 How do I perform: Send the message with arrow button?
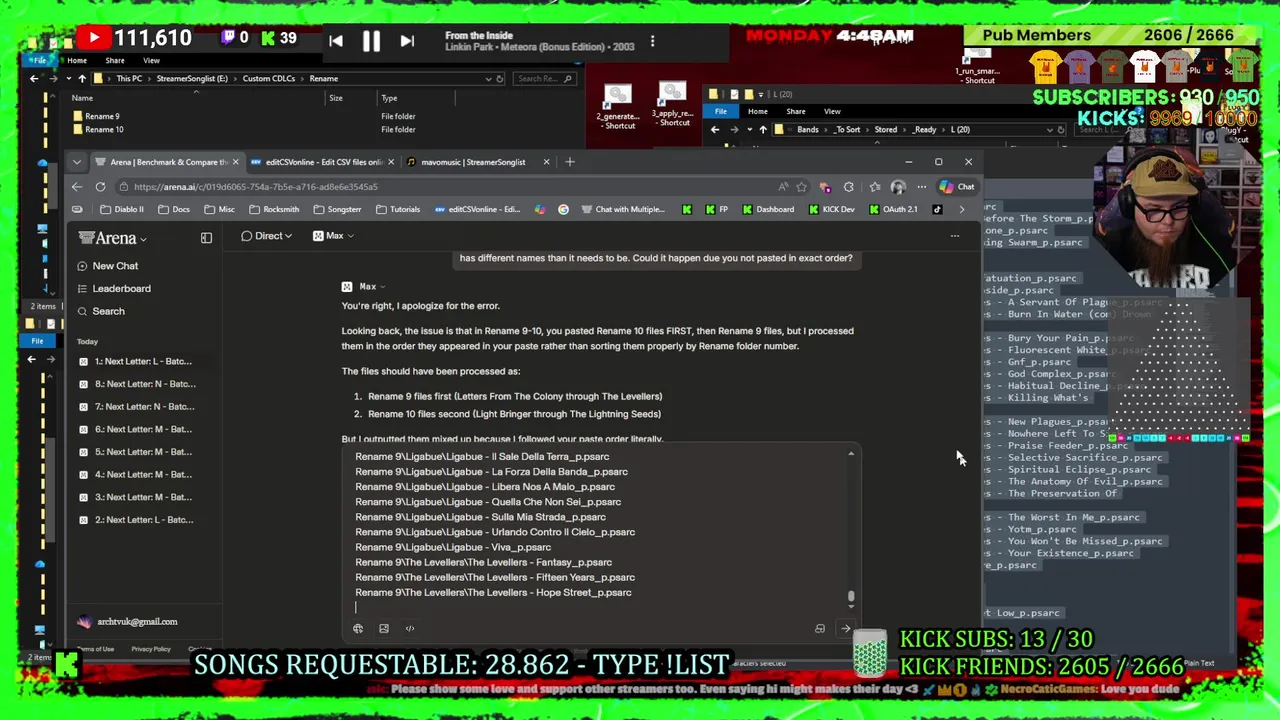pos(846,629)
